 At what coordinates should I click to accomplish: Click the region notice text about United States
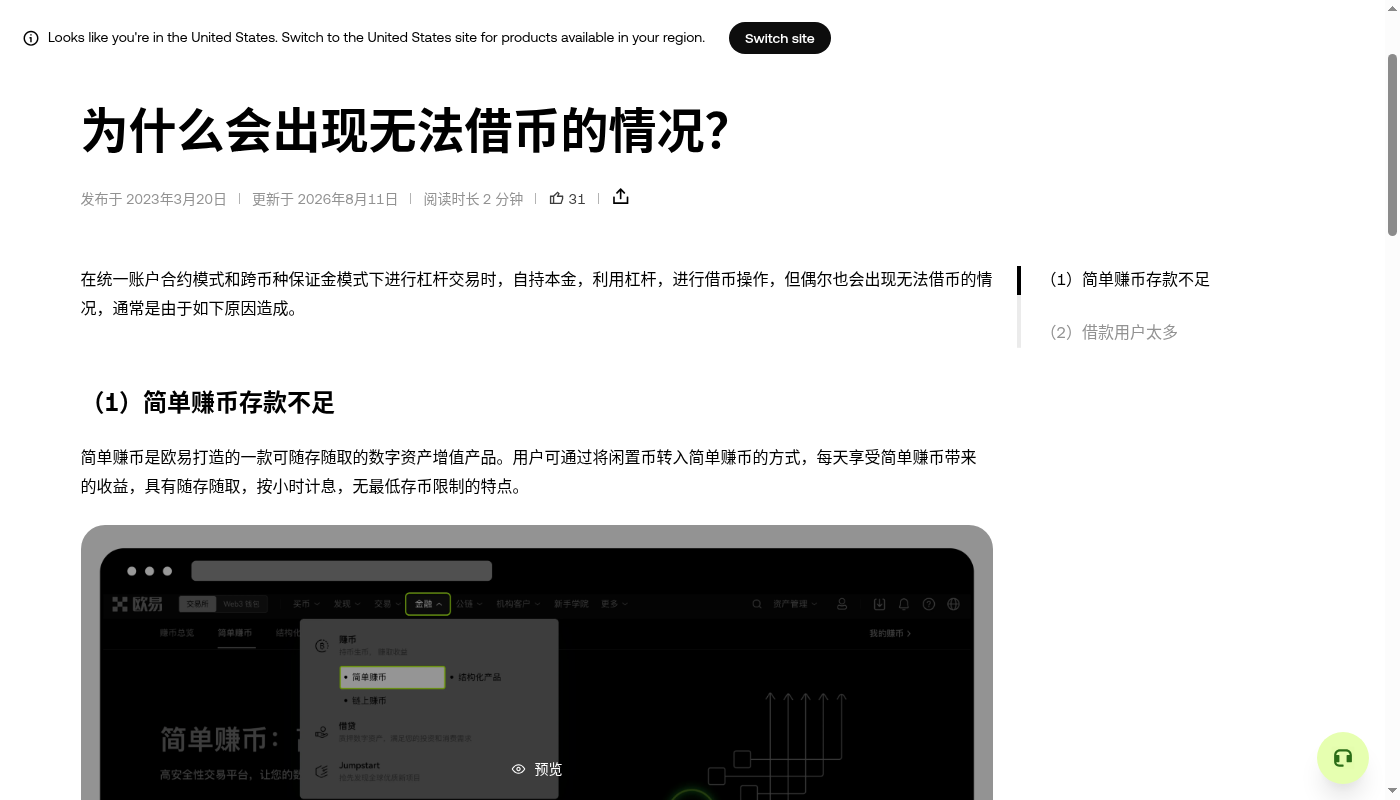coord(376,37)
